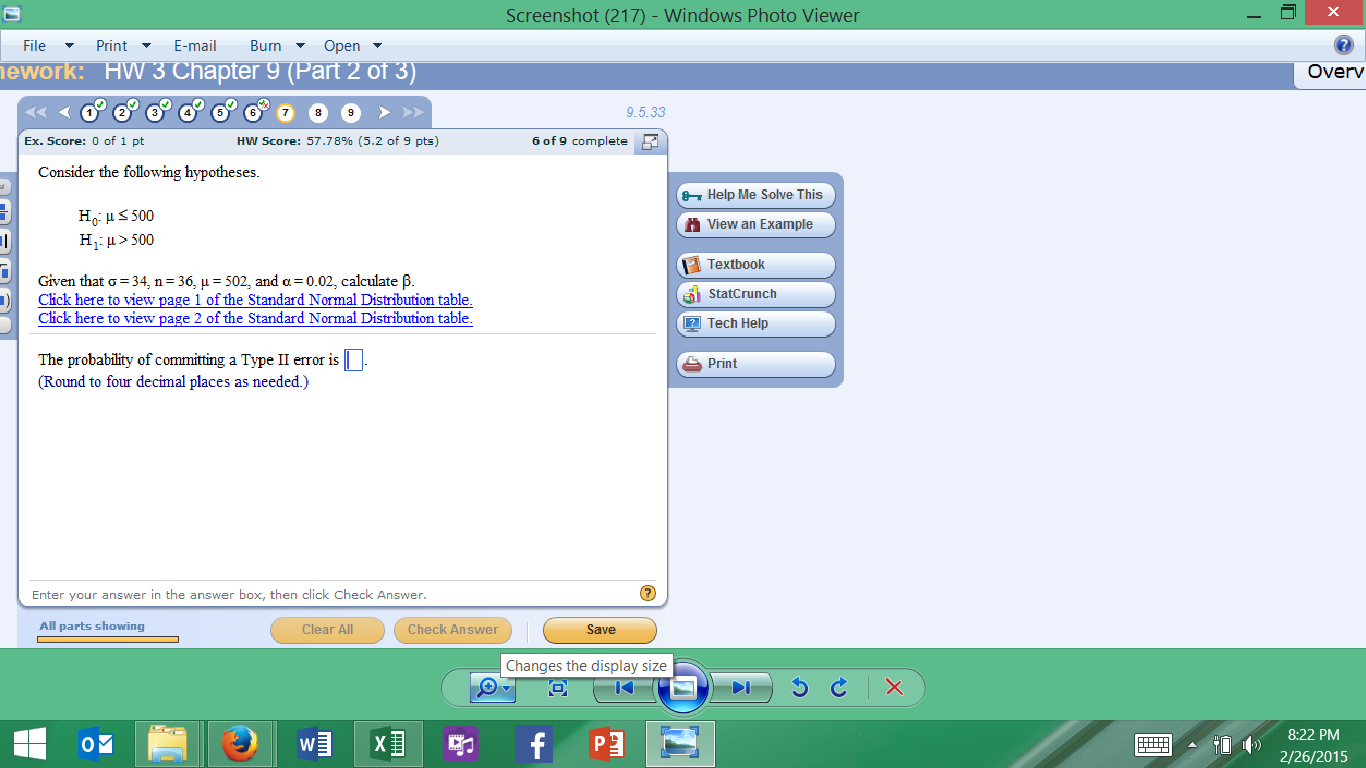
Task: Delete the photo with red X
Action: (894, 688)
